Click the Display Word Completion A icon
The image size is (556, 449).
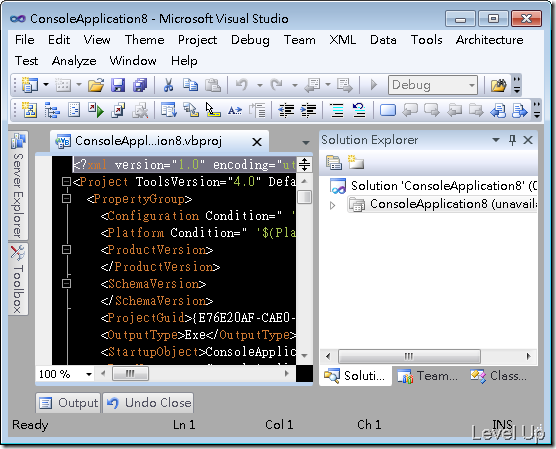tap(235, 110)
